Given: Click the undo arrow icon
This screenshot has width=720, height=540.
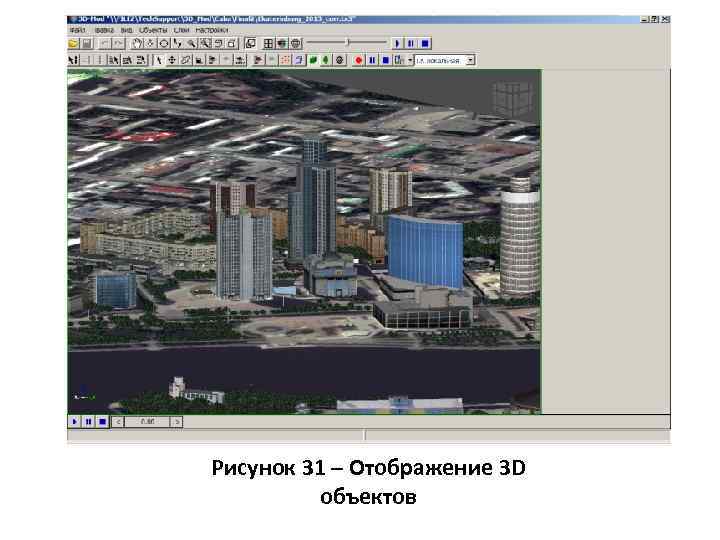Looking at the screenshot, I should [x=105, y=44].
